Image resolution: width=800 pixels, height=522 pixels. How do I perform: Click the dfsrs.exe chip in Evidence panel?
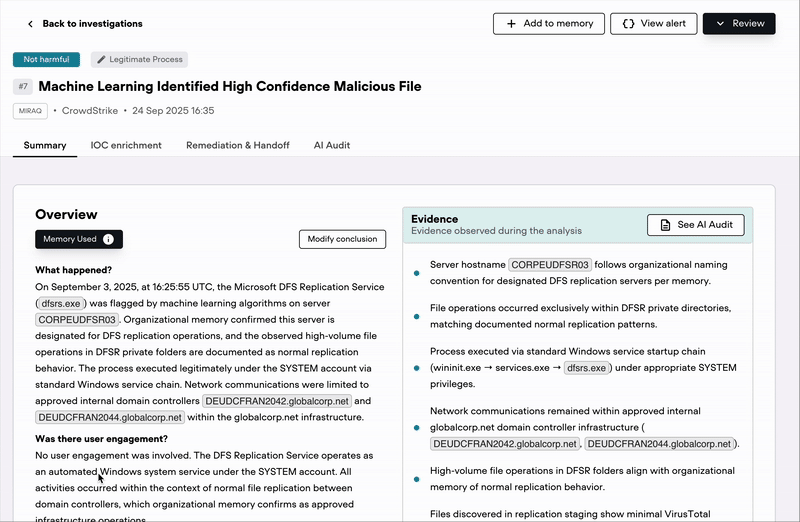click(x=587, y=368)
